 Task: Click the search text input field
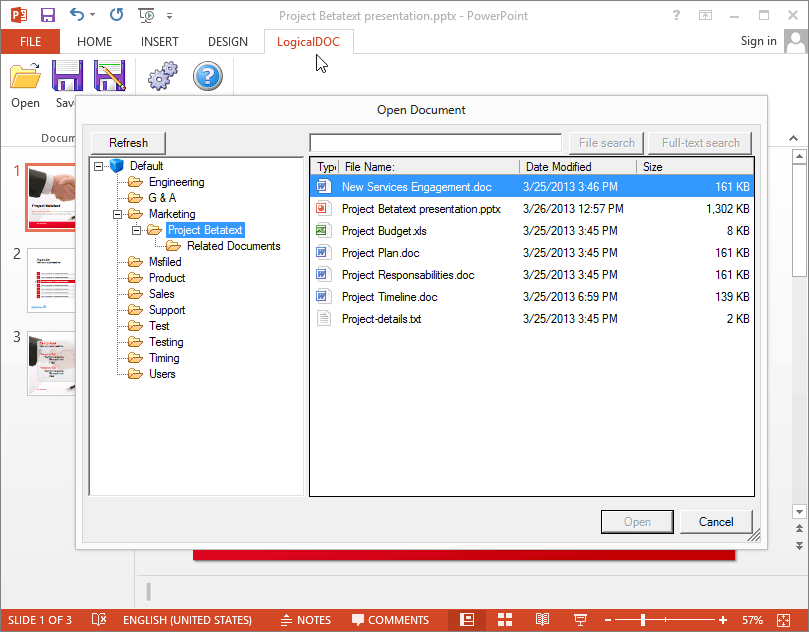435,143
